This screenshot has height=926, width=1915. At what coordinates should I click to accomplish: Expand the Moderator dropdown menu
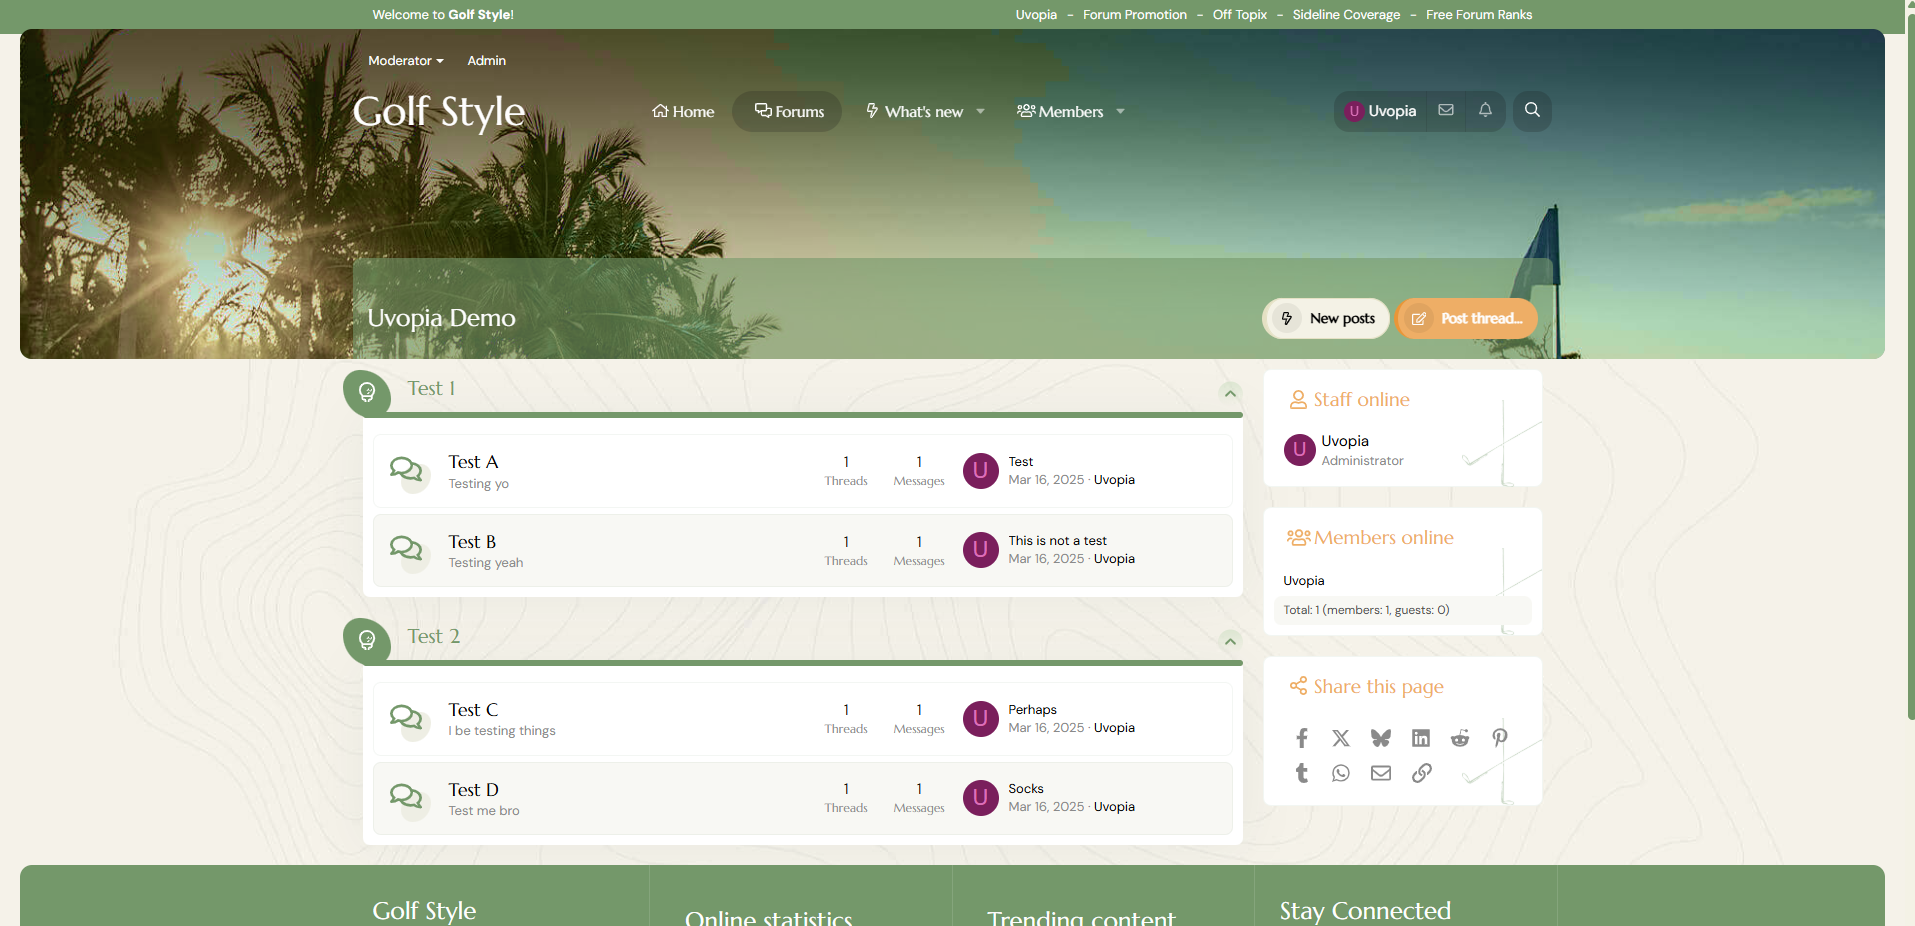click(405, 61)
